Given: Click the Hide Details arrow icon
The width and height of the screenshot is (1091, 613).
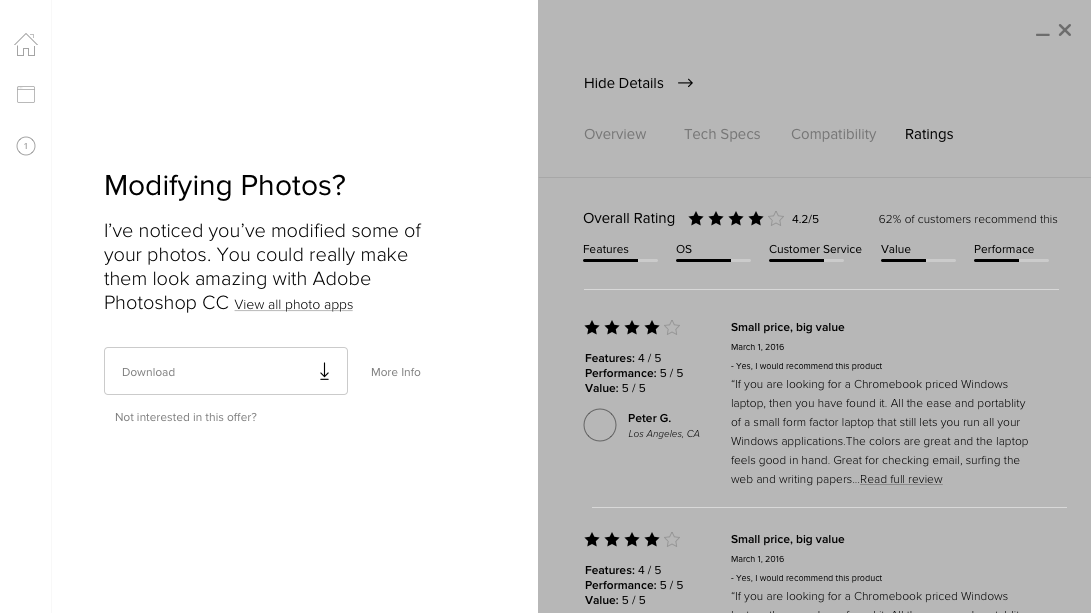Looking at the screenshot, I should click(x=685, y=83).
